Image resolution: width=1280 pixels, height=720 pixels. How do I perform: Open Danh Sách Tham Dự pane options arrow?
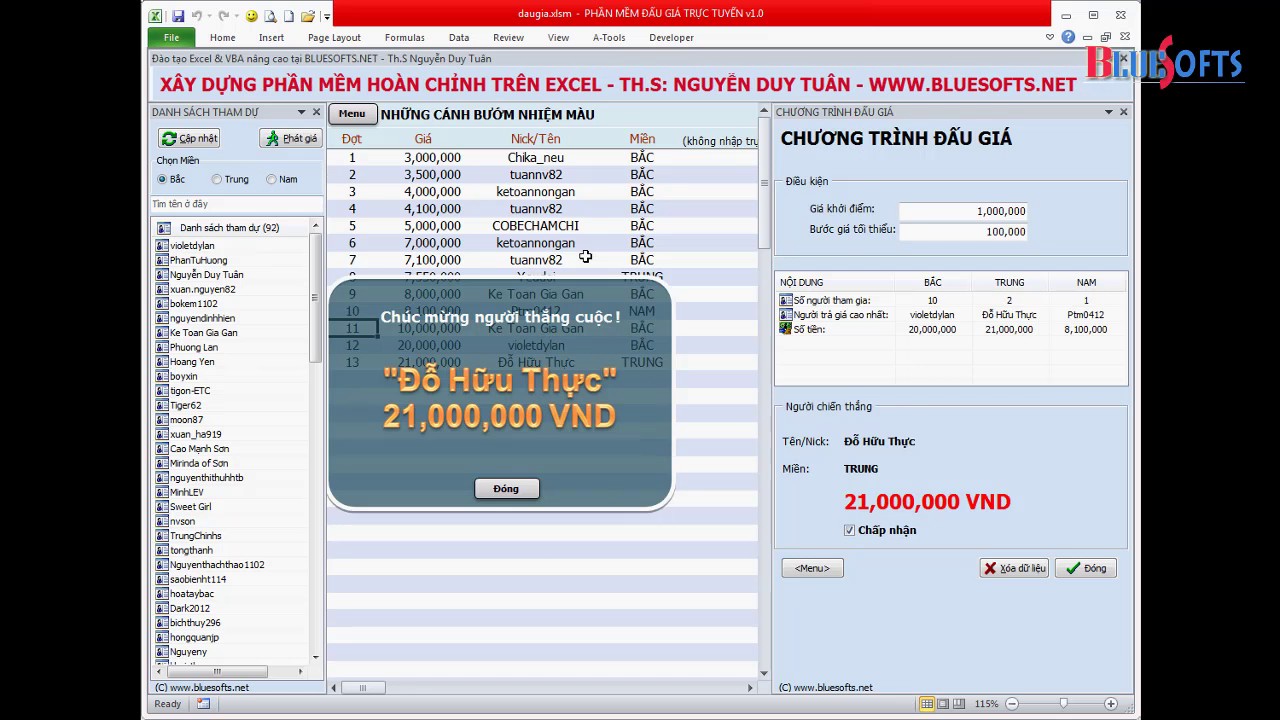tap(301, 112)
